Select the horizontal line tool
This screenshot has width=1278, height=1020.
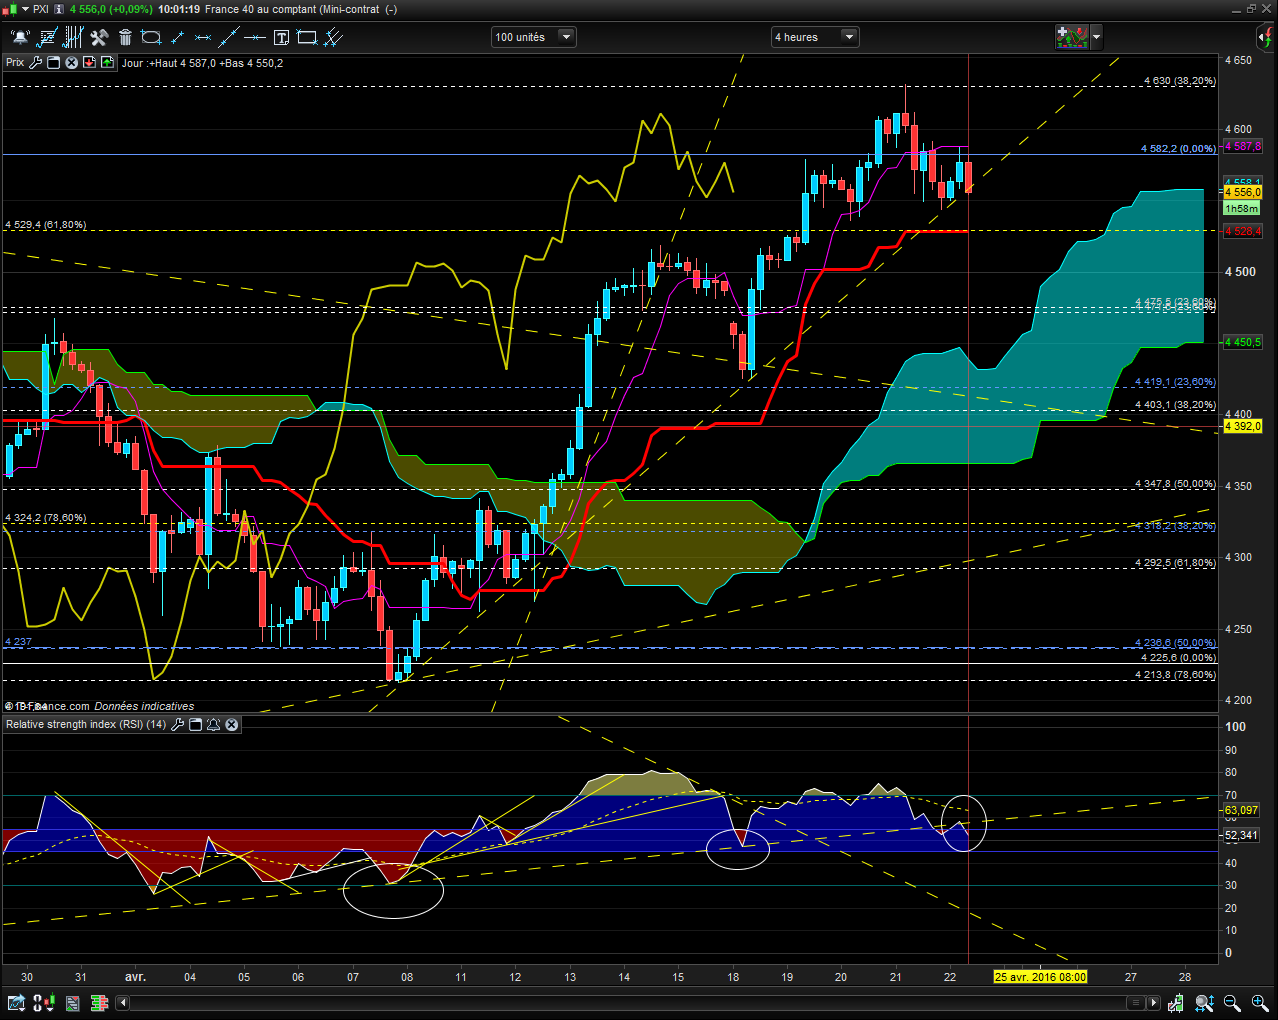(x=255, y=38)
